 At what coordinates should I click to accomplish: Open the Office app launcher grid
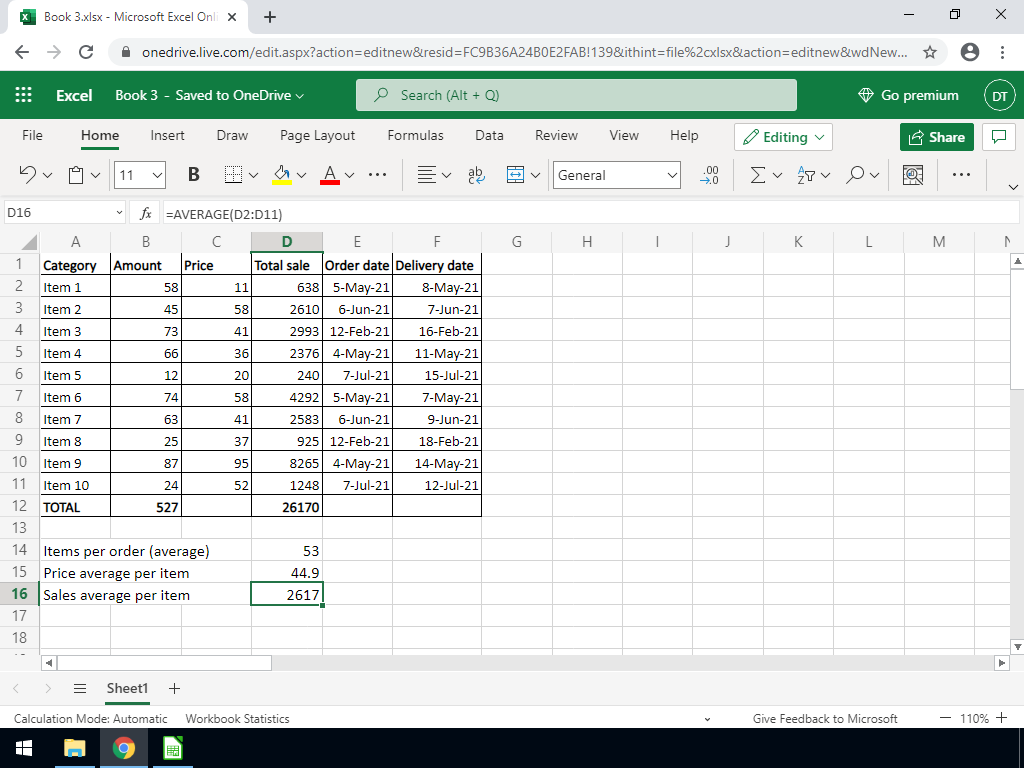click(24, 95)
